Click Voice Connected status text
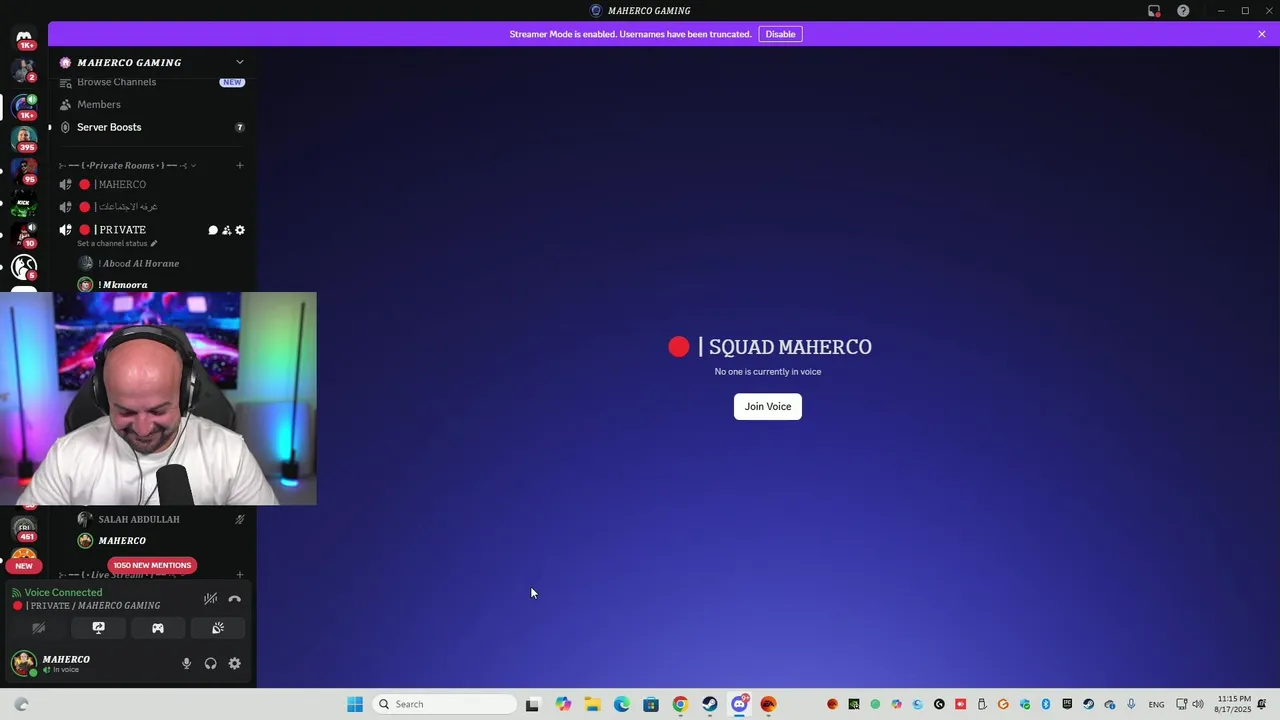This screenshot has width=1280, height=720. (x=63, y=593)
